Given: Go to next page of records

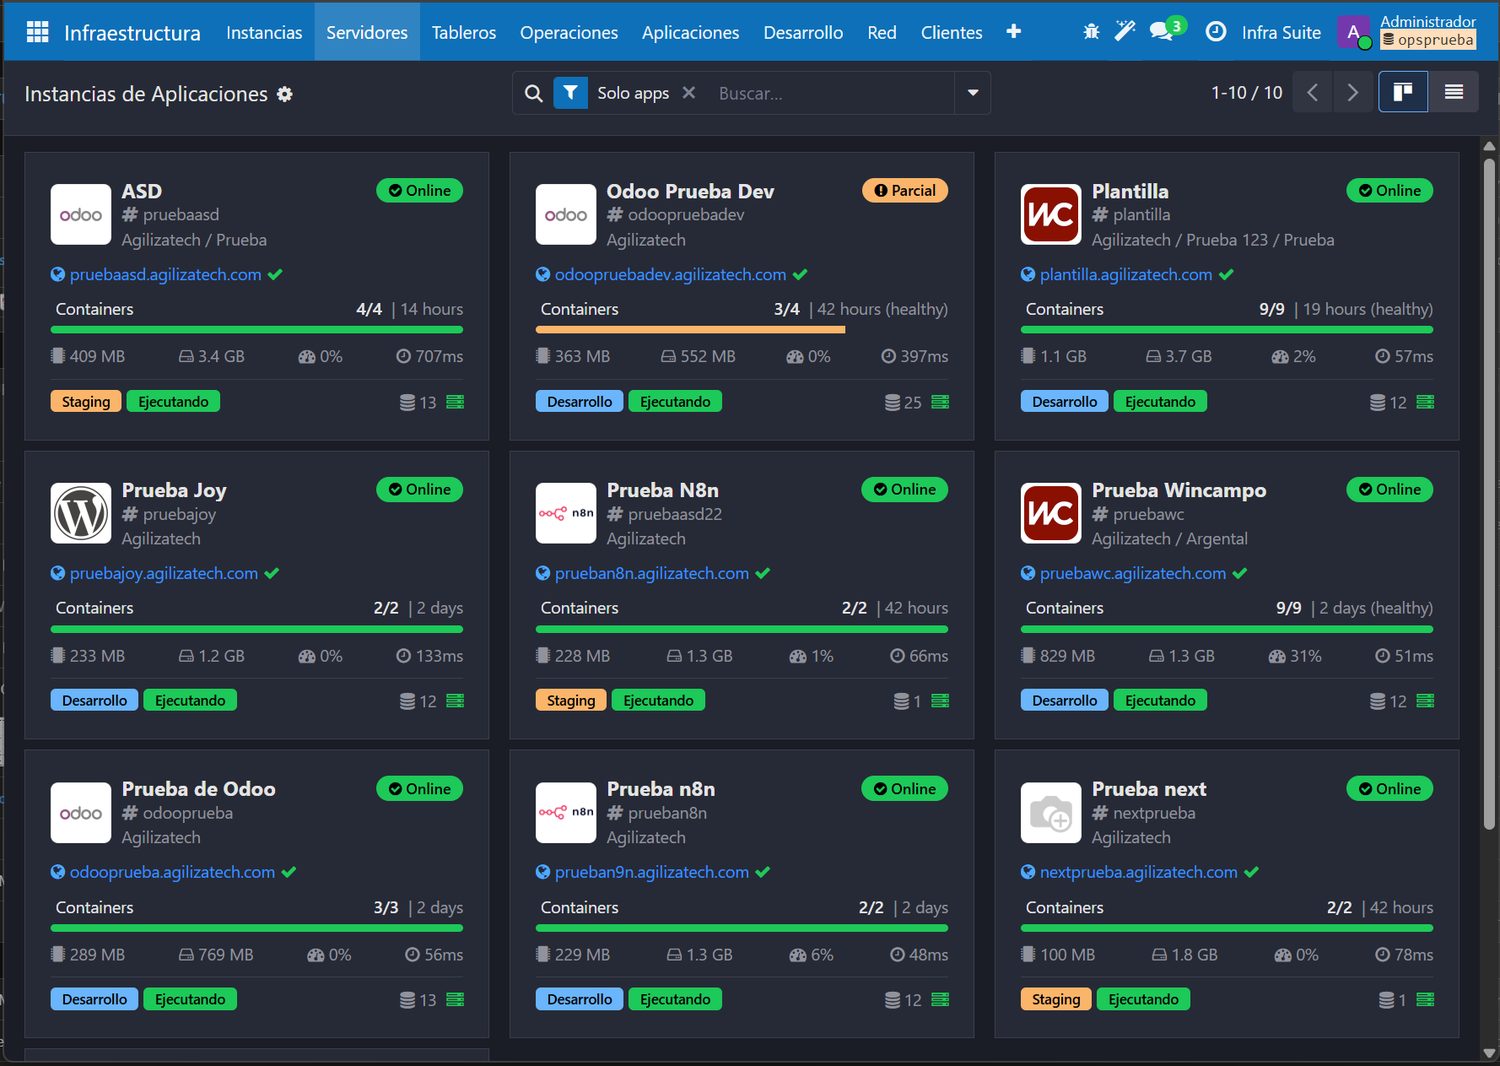Looking at the screenshot, I should coord(1353,92).
